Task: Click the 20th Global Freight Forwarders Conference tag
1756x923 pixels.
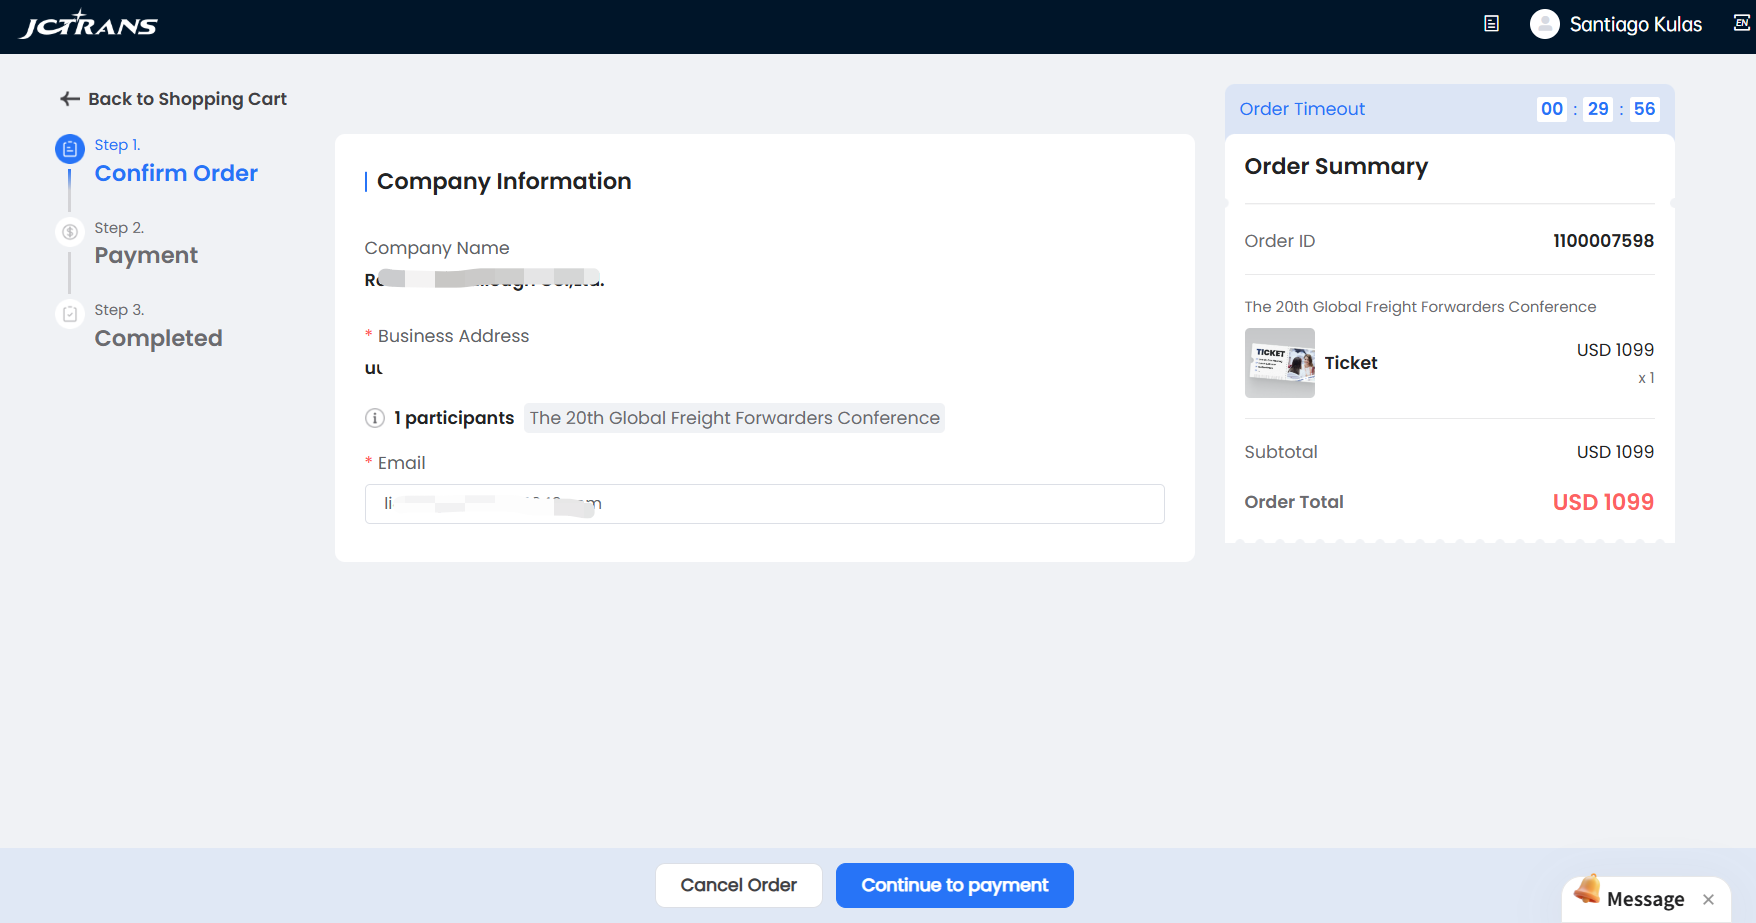Action: click(x=734, y=418)
